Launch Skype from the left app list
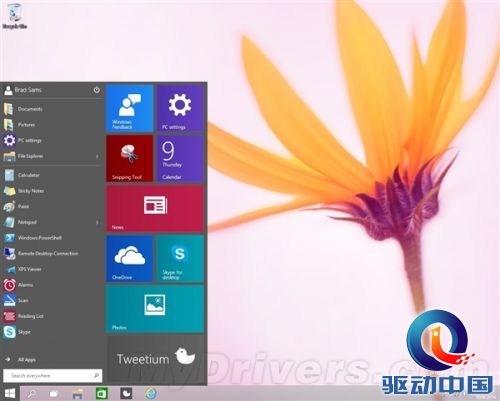 coord(52,332)
